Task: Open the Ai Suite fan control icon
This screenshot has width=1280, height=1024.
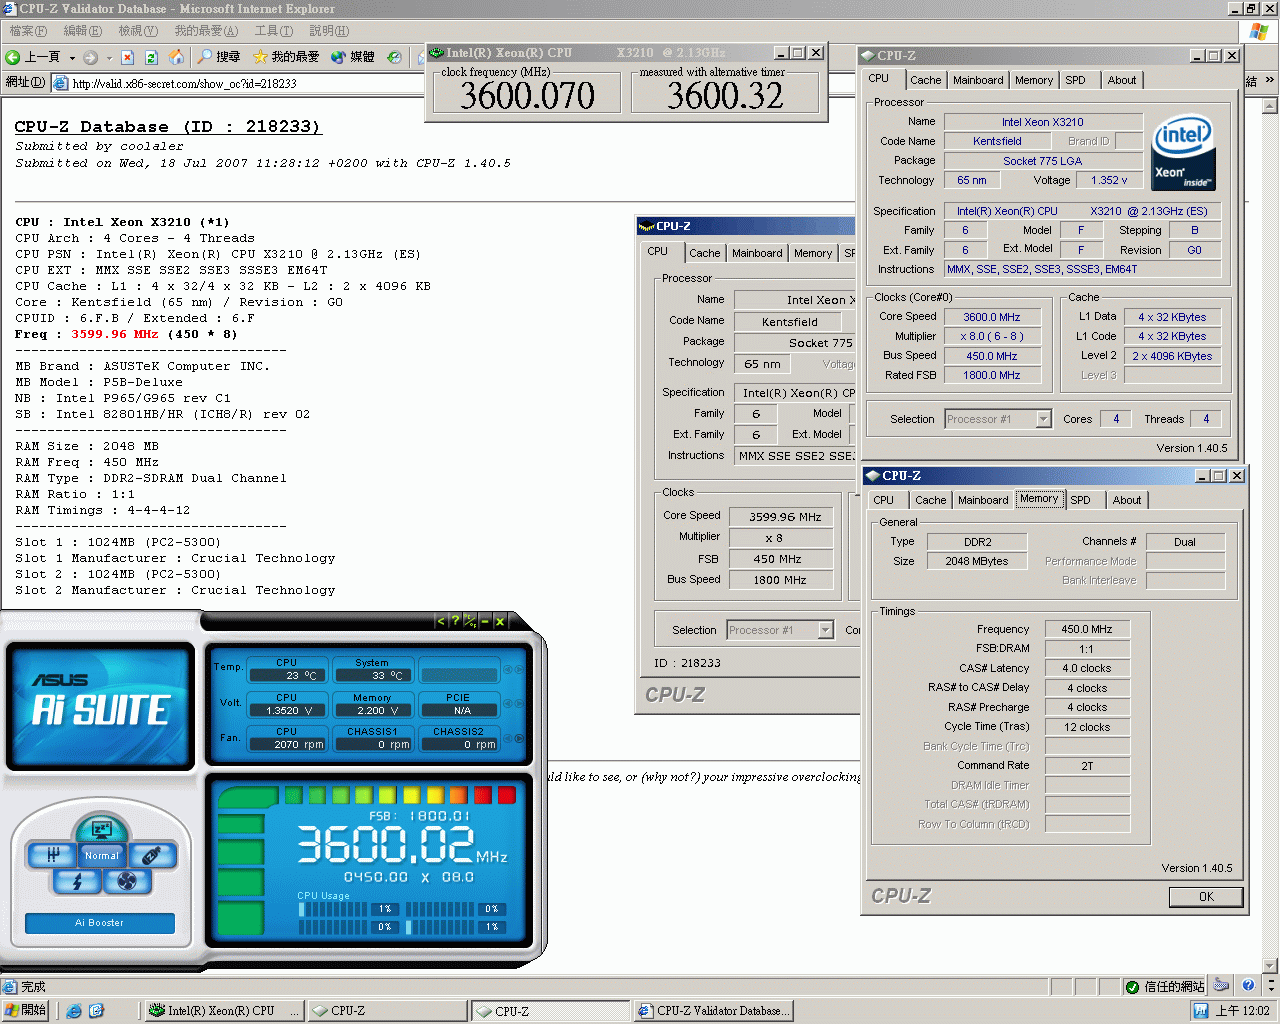Action: coord(126,881)
